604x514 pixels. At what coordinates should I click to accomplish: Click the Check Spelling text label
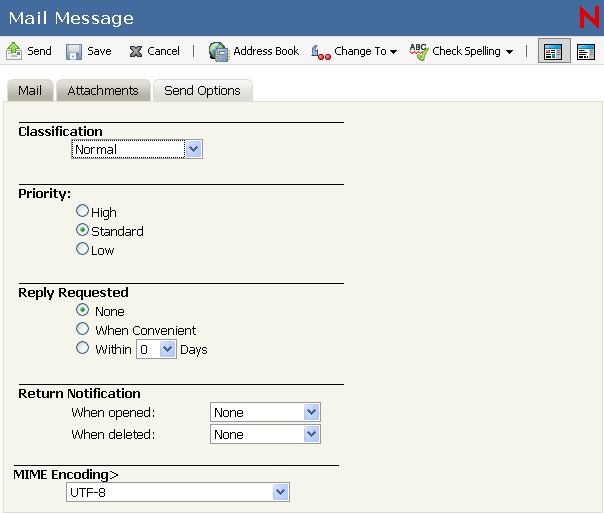click(x=466, y=51)
